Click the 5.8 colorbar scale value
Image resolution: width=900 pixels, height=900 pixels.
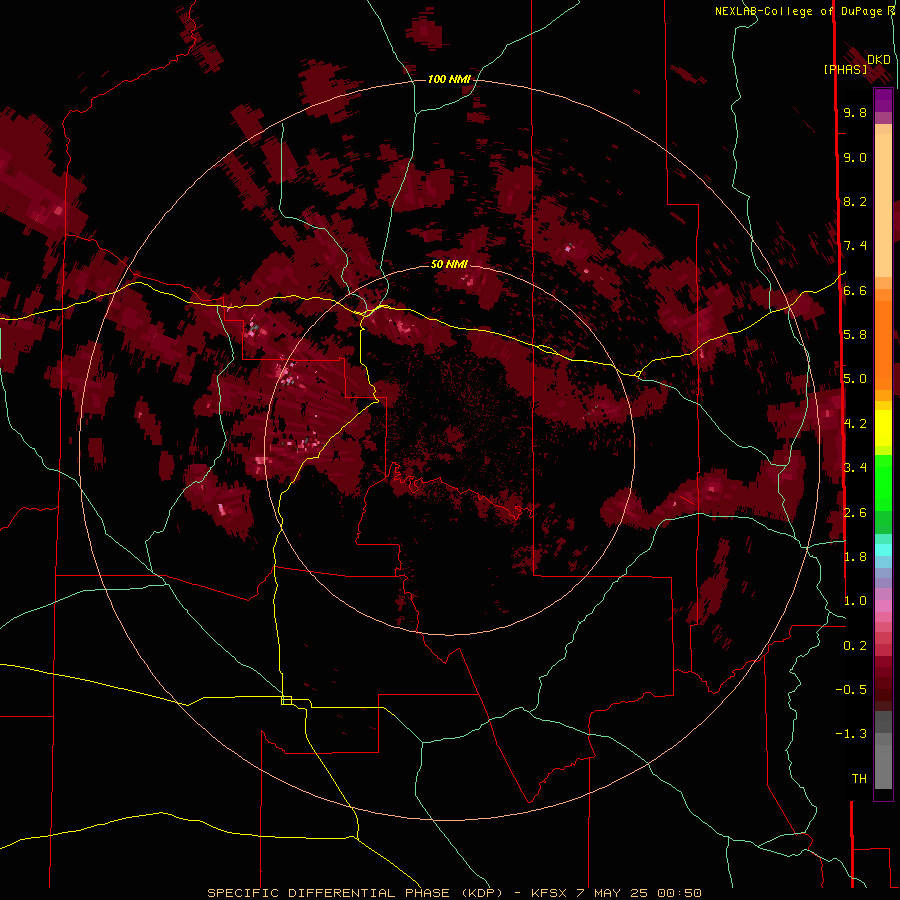point(855,335)
